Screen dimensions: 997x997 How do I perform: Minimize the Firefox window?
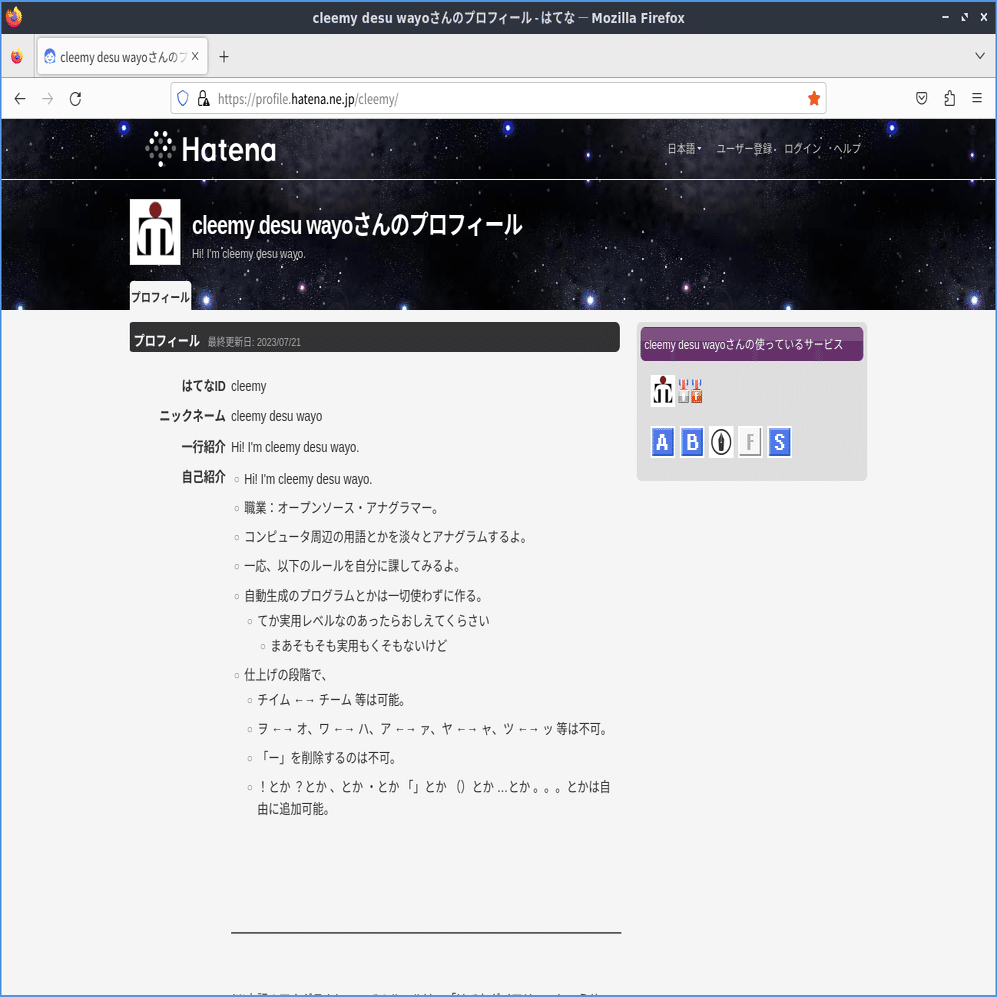945,17
